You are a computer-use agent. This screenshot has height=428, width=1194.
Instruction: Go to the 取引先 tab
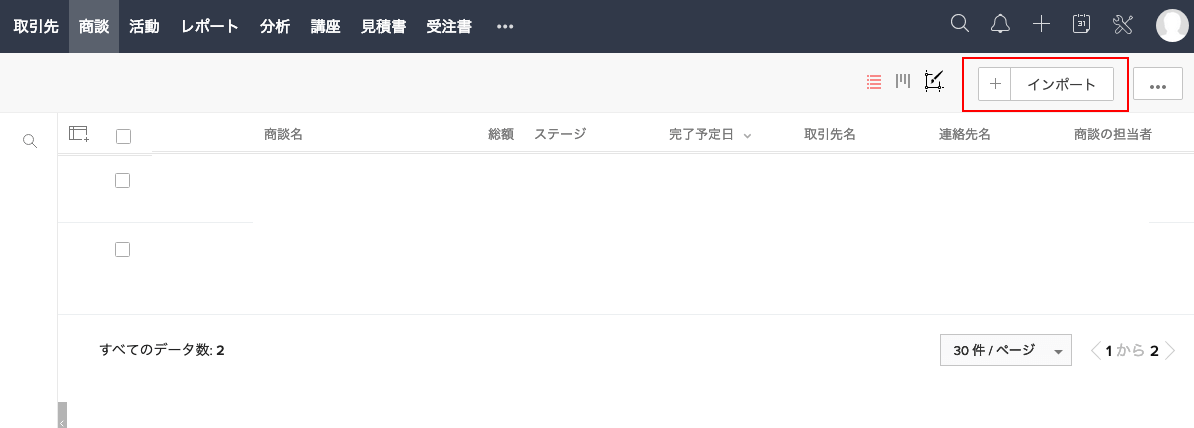point(36,27)
